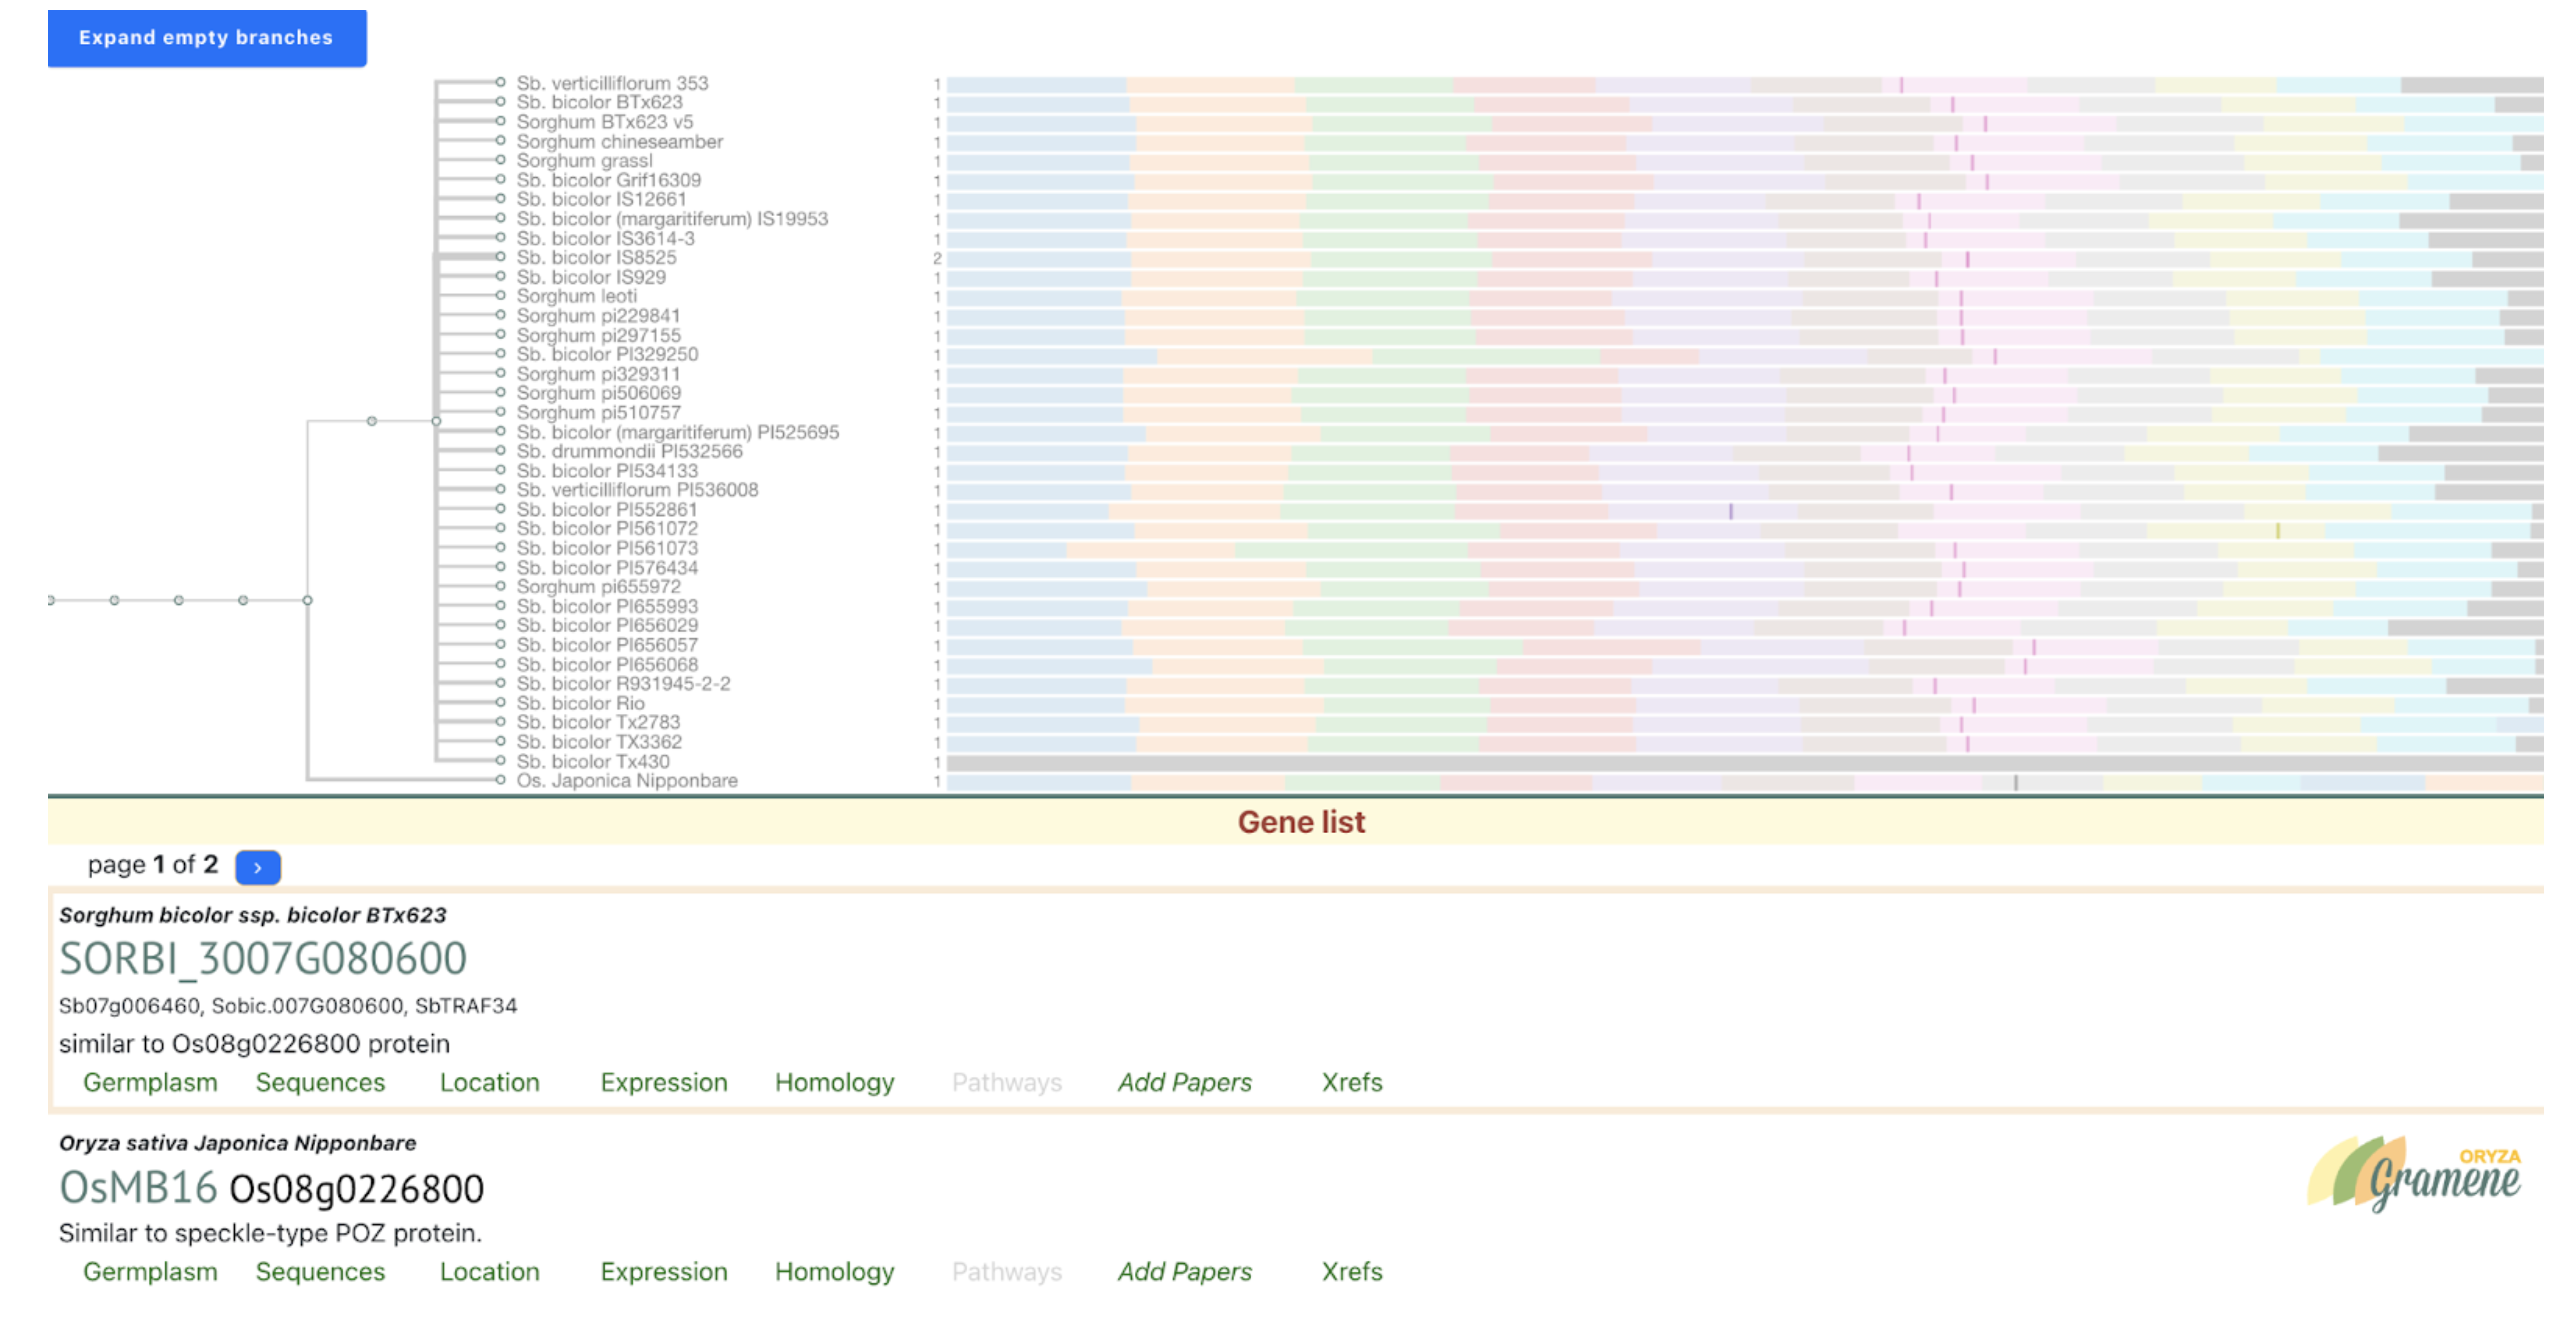Select Sb. bicolor PI656068 leaf

[607, 664]
